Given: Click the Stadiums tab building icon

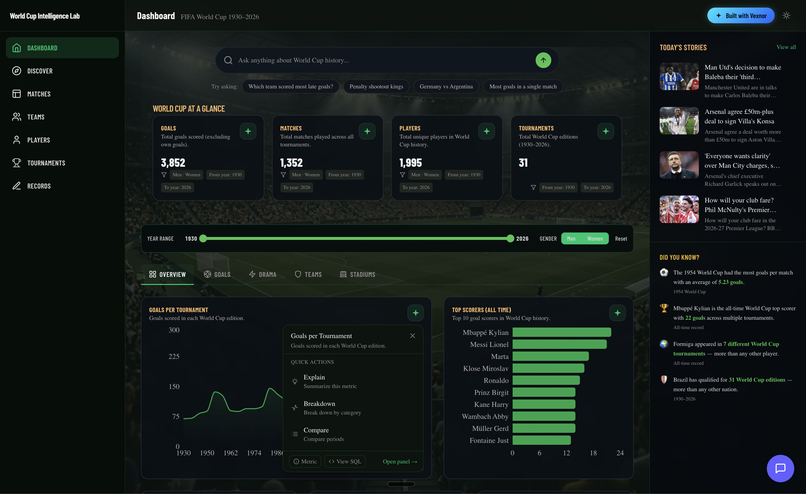Looking at the screenshot, I should coord(343,275).
